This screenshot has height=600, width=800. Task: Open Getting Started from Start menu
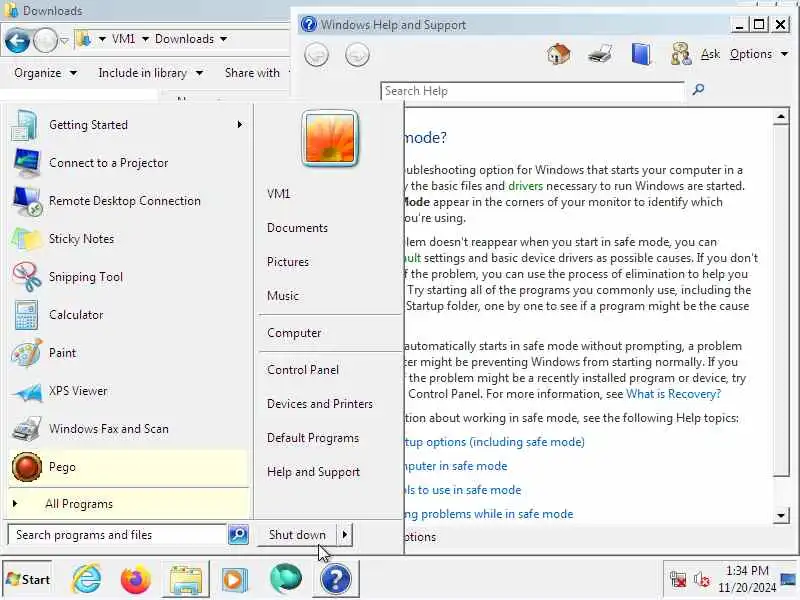coord(128,125)
